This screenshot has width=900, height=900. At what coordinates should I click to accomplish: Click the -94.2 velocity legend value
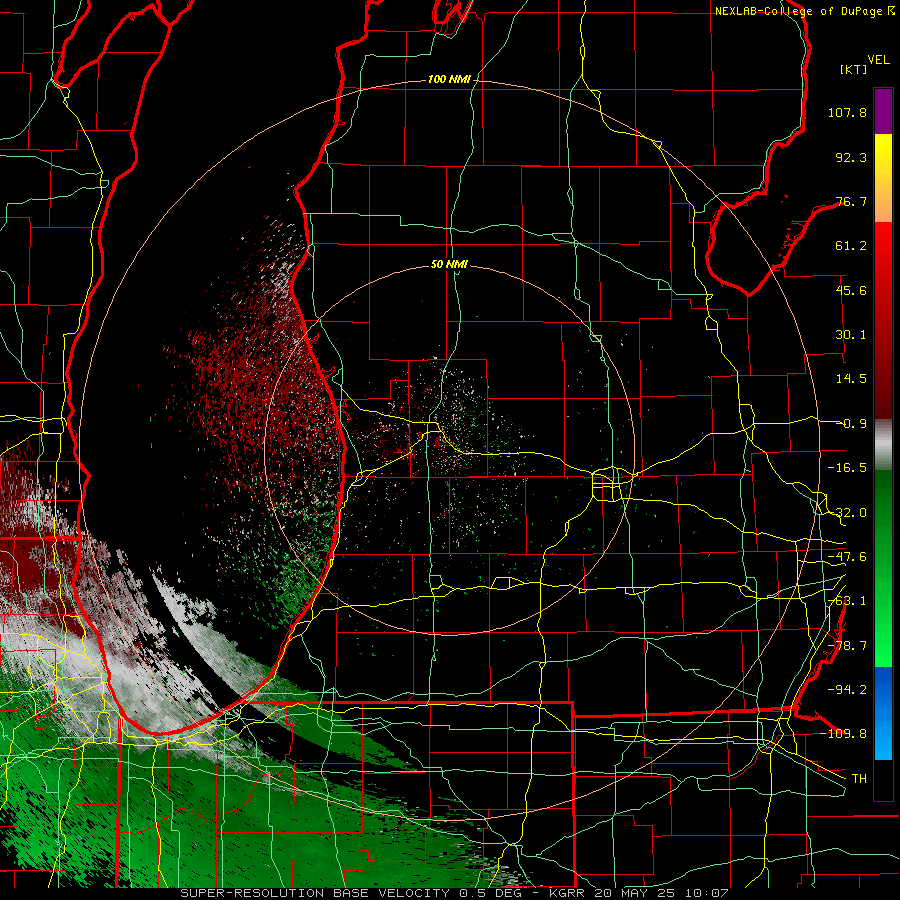tap(847, 690)
